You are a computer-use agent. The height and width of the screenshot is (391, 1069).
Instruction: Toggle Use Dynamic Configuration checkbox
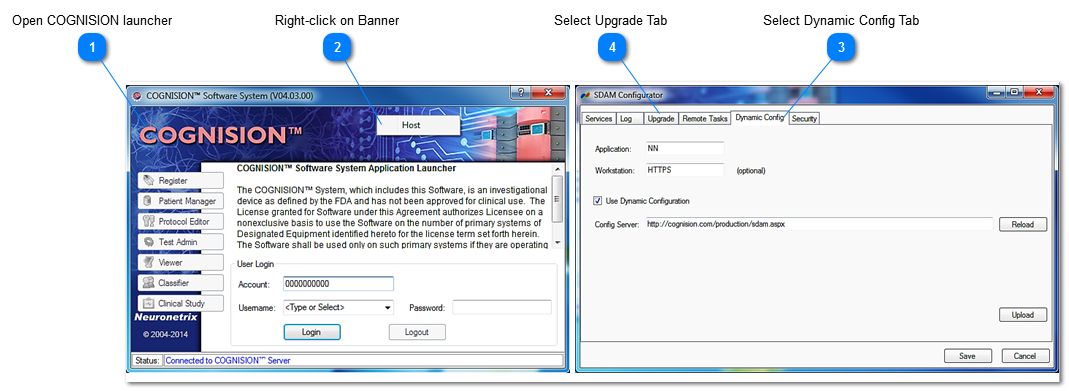(x=598, y=201)
